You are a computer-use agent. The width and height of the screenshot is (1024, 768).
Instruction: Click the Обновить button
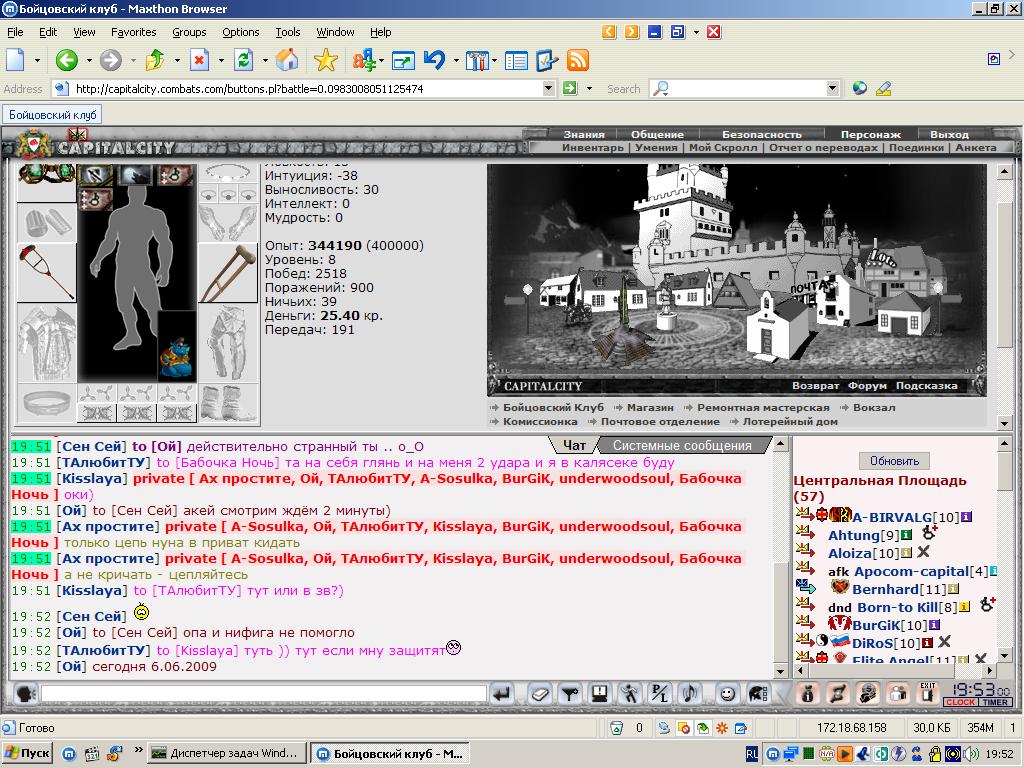894,461
